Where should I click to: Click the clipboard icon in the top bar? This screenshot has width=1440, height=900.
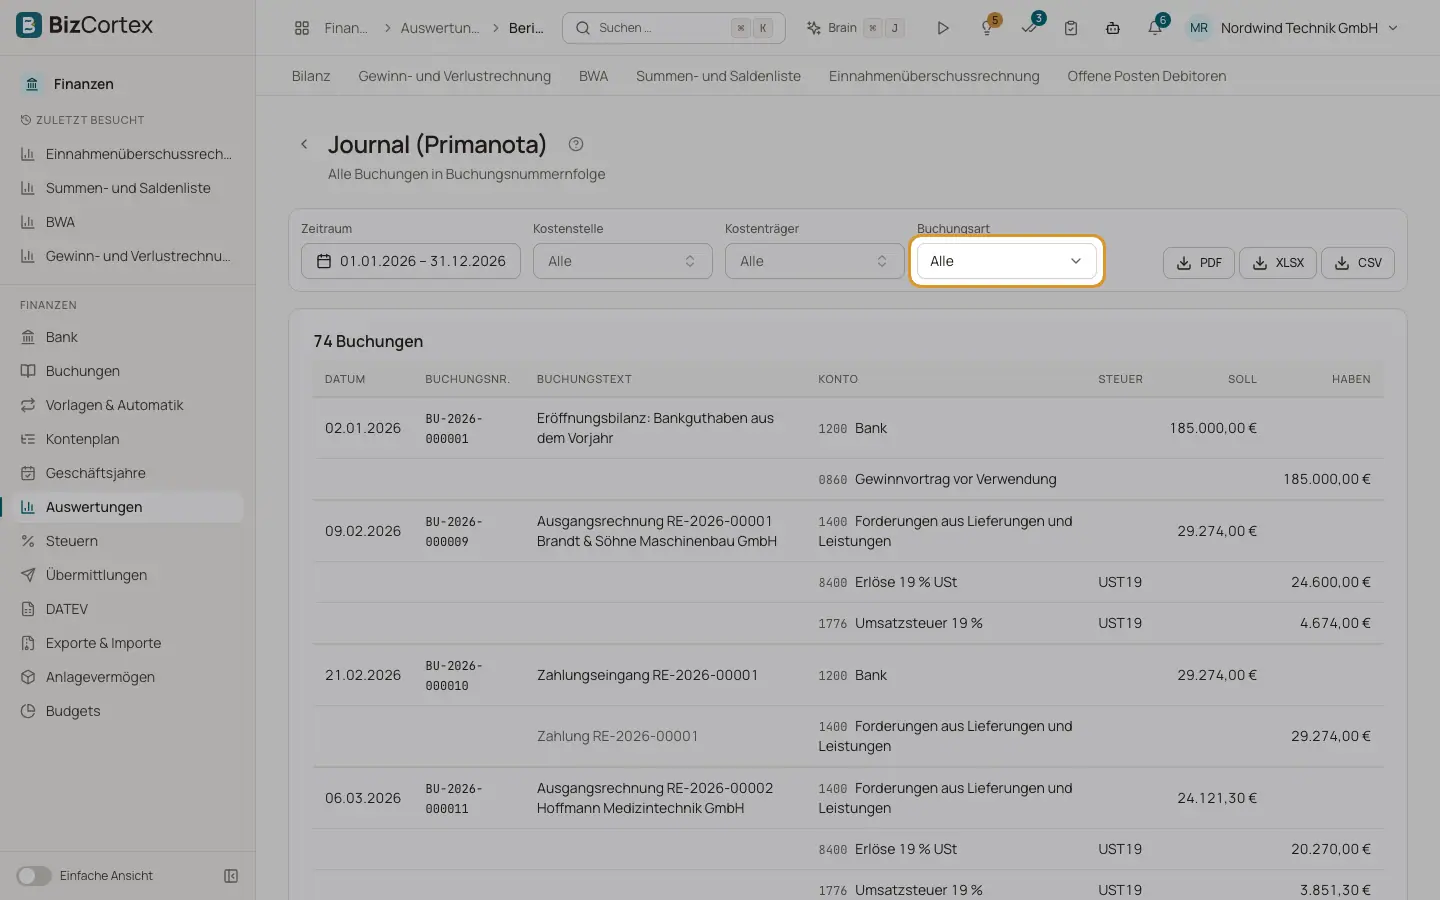click(x=1071, y=28)
